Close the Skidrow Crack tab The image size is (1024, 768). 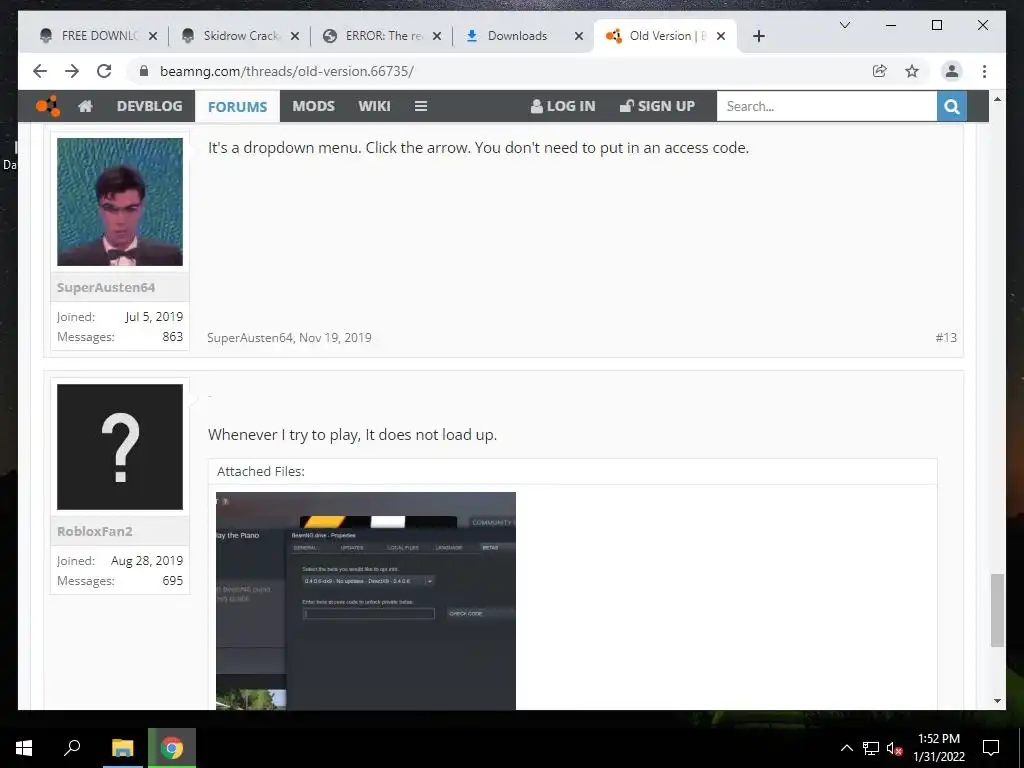pyautogui.click(x=295, y=36)
